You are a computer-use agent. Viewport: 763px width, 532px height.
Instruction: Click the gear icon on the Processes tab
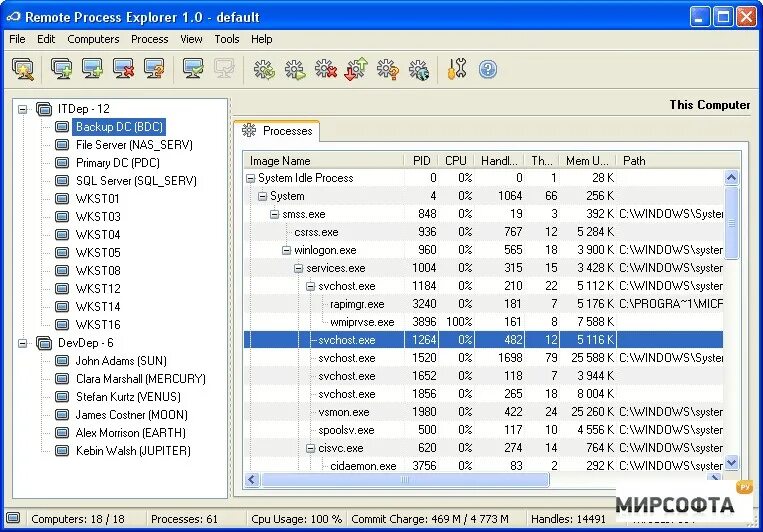(249, 130)
